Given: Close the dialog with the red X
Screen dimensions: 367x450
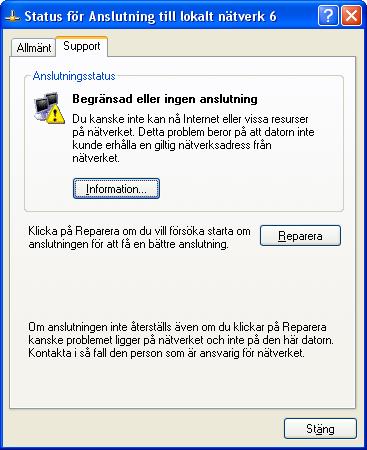Looking at the screenshot, I should pyautogui.click(x=351, y=16).
